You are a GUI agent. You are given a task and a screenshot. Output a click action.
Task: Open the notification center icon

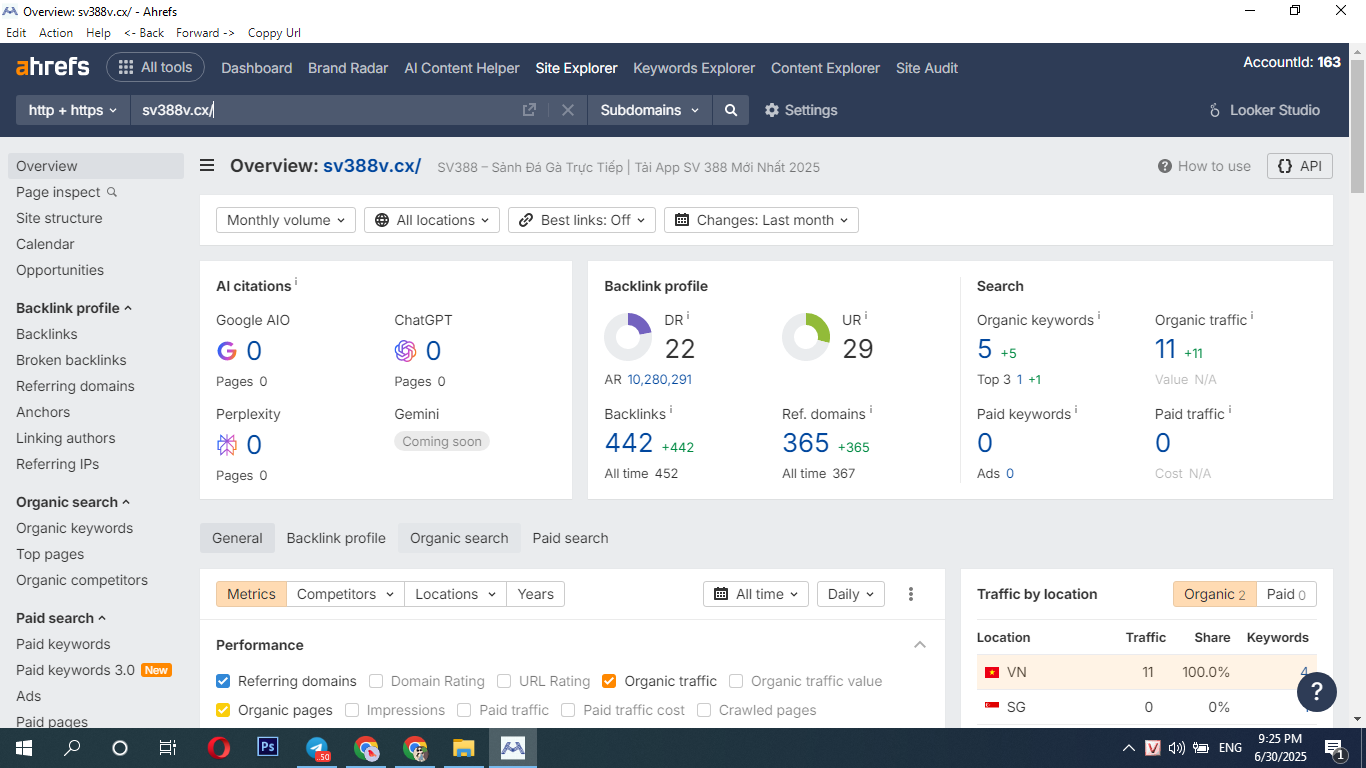coord(1334,748)
